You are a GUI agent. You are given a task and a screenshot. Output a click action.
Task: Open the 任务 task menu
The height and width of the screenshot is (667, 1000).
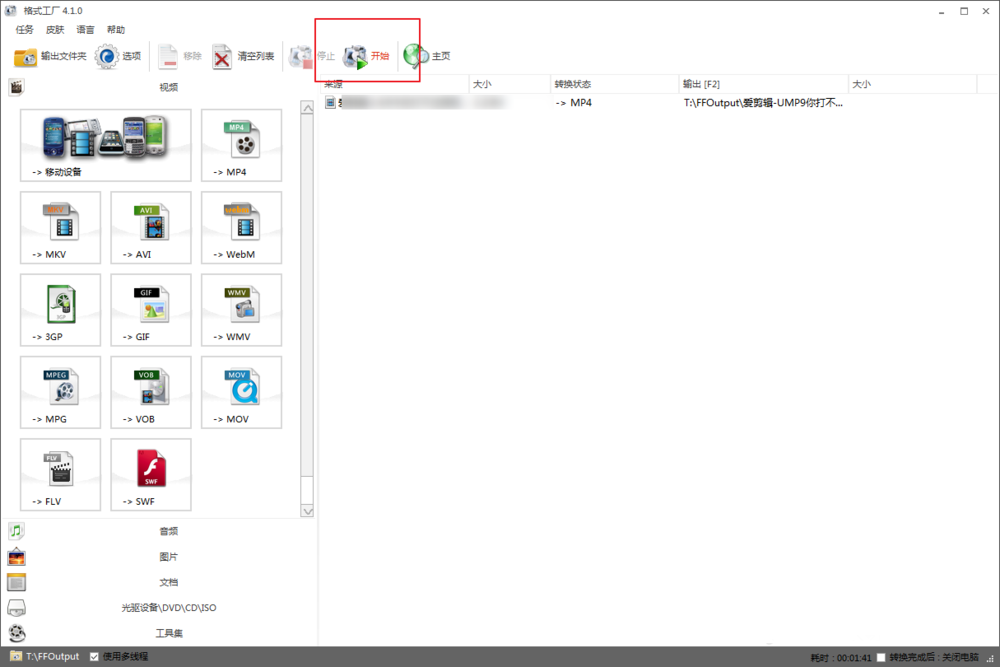(24, 29)
